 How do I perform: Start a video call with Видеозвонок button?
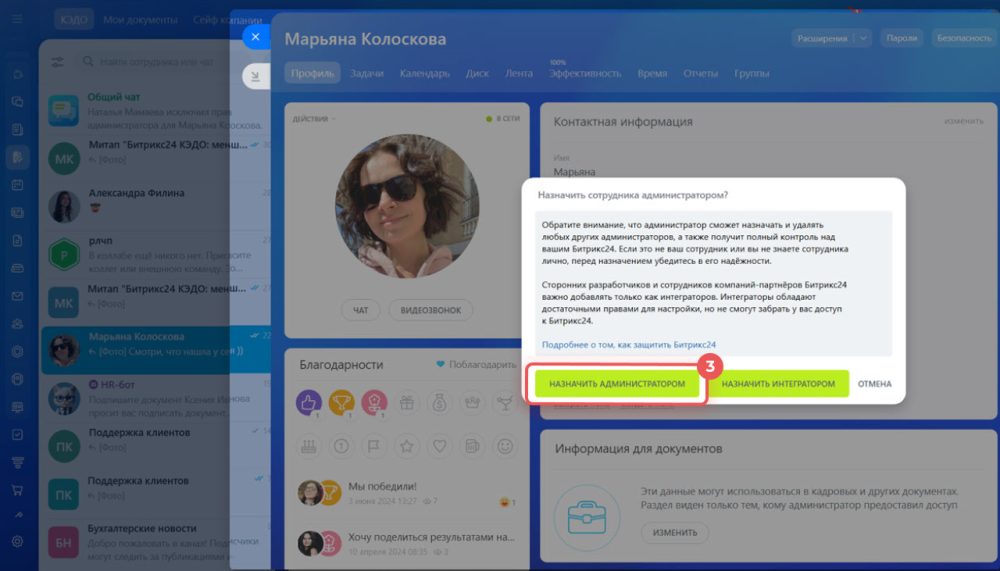430,310
